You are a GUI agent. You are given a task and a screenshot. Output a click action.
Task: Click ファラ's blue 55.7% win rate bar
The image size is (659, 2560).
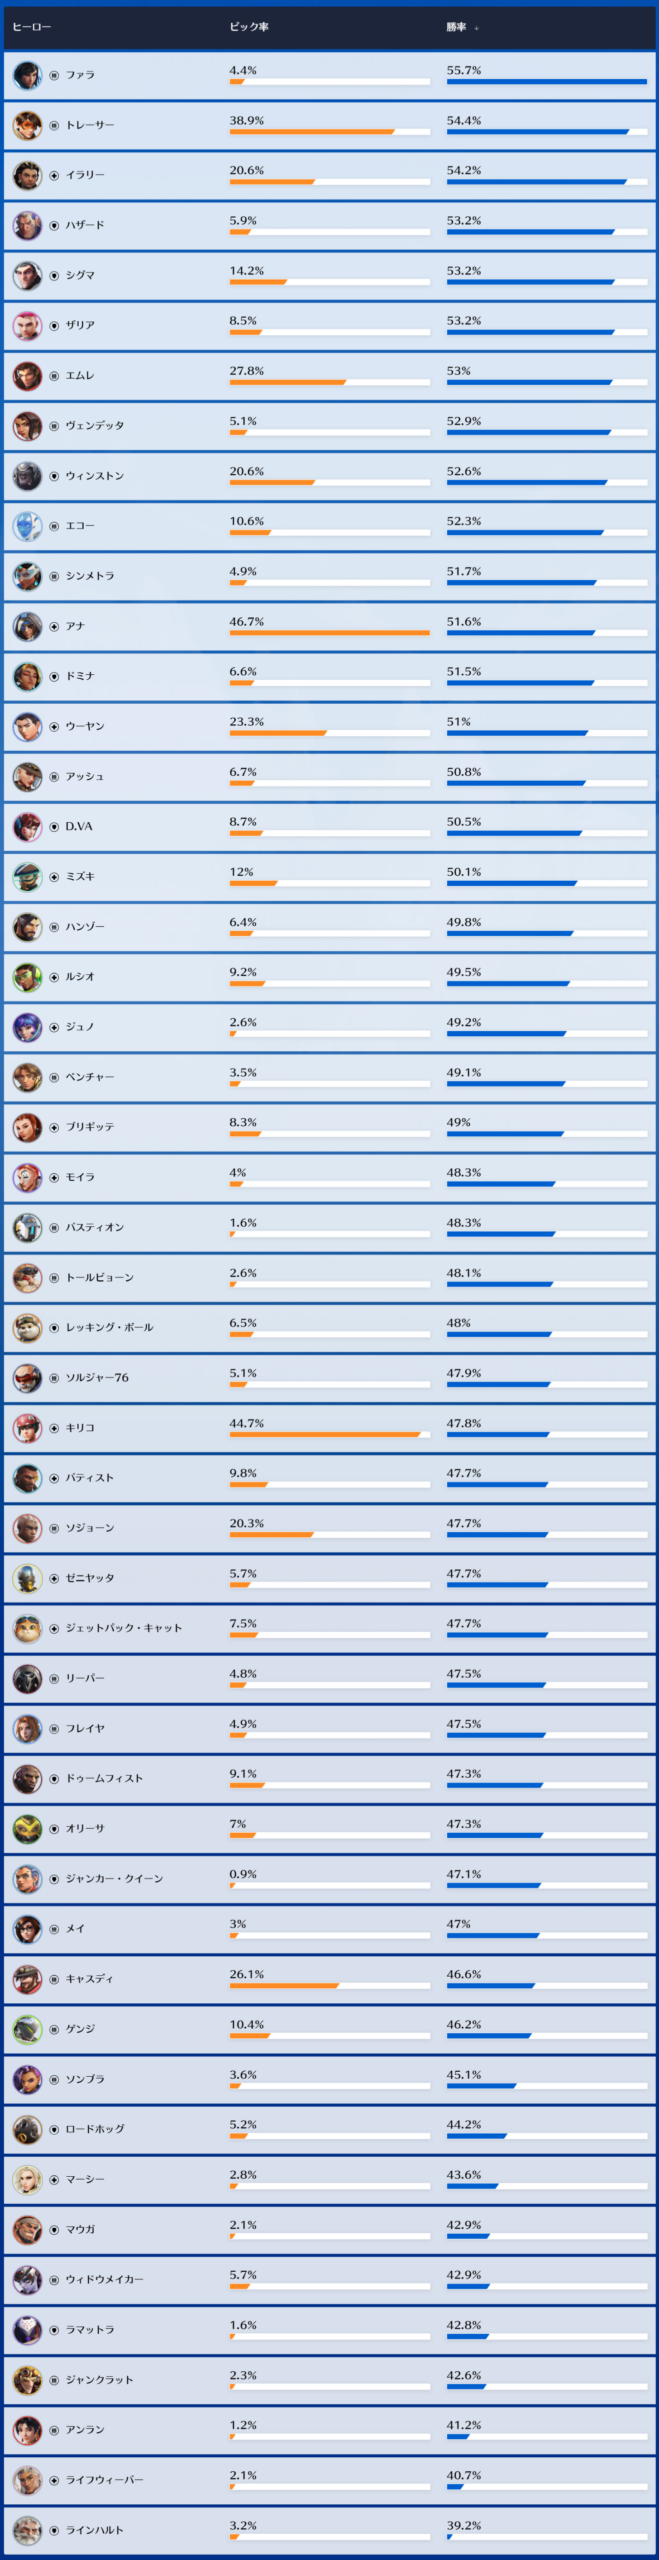pos(546,82)
